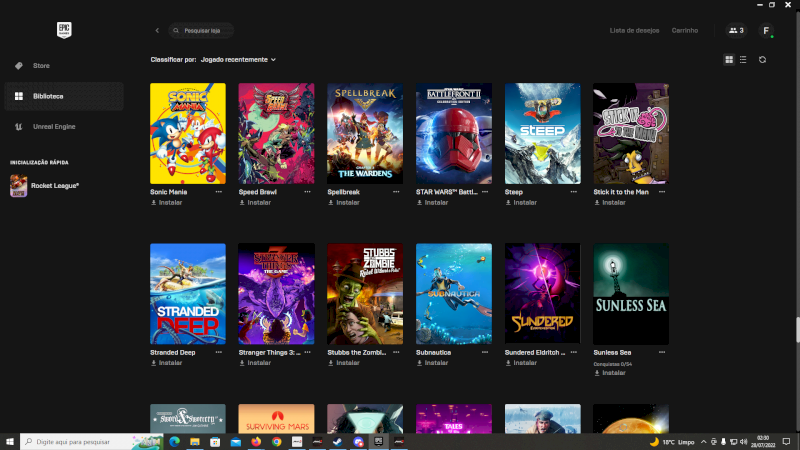Open the user profile avatar
Screen dimensions: 800x450
[x=766, y=31]
